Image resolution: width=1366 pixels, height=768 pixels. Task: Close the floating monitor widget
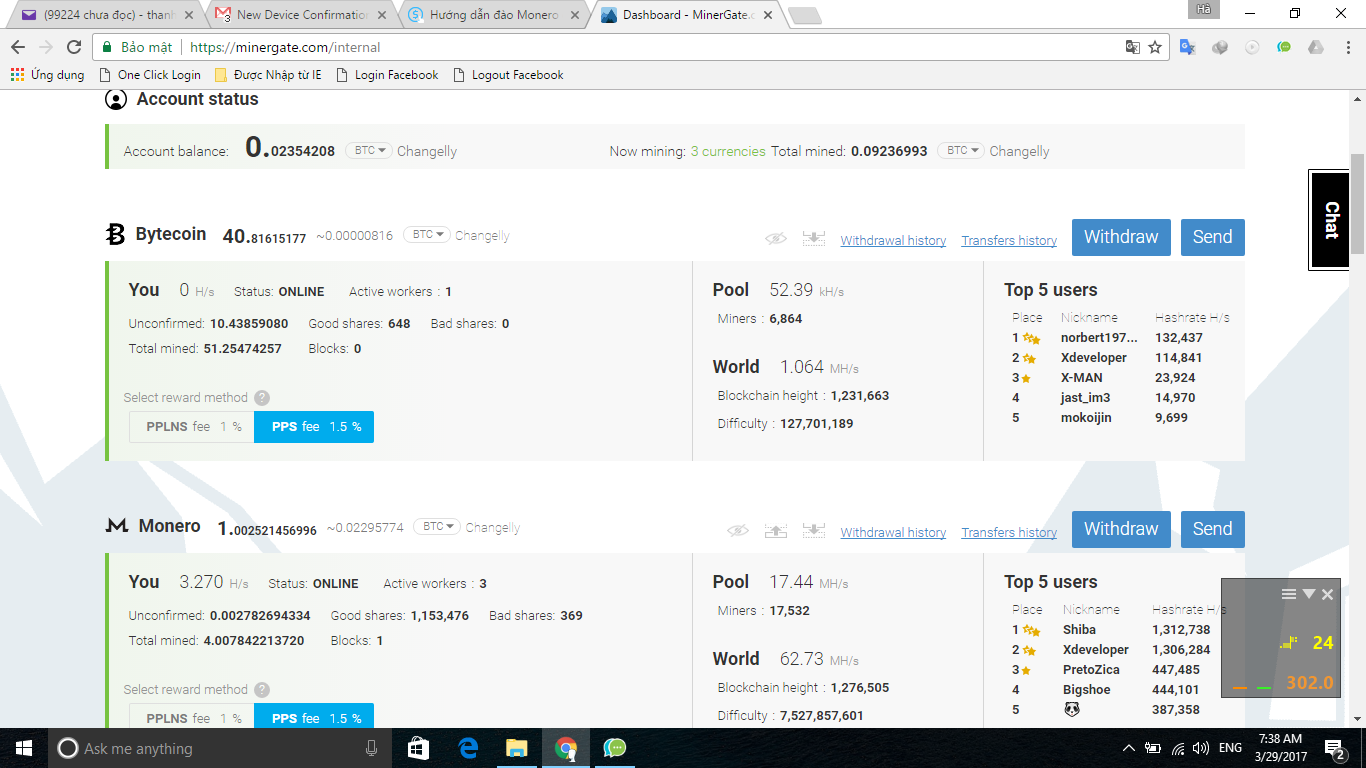click(x=1327, y=594)
